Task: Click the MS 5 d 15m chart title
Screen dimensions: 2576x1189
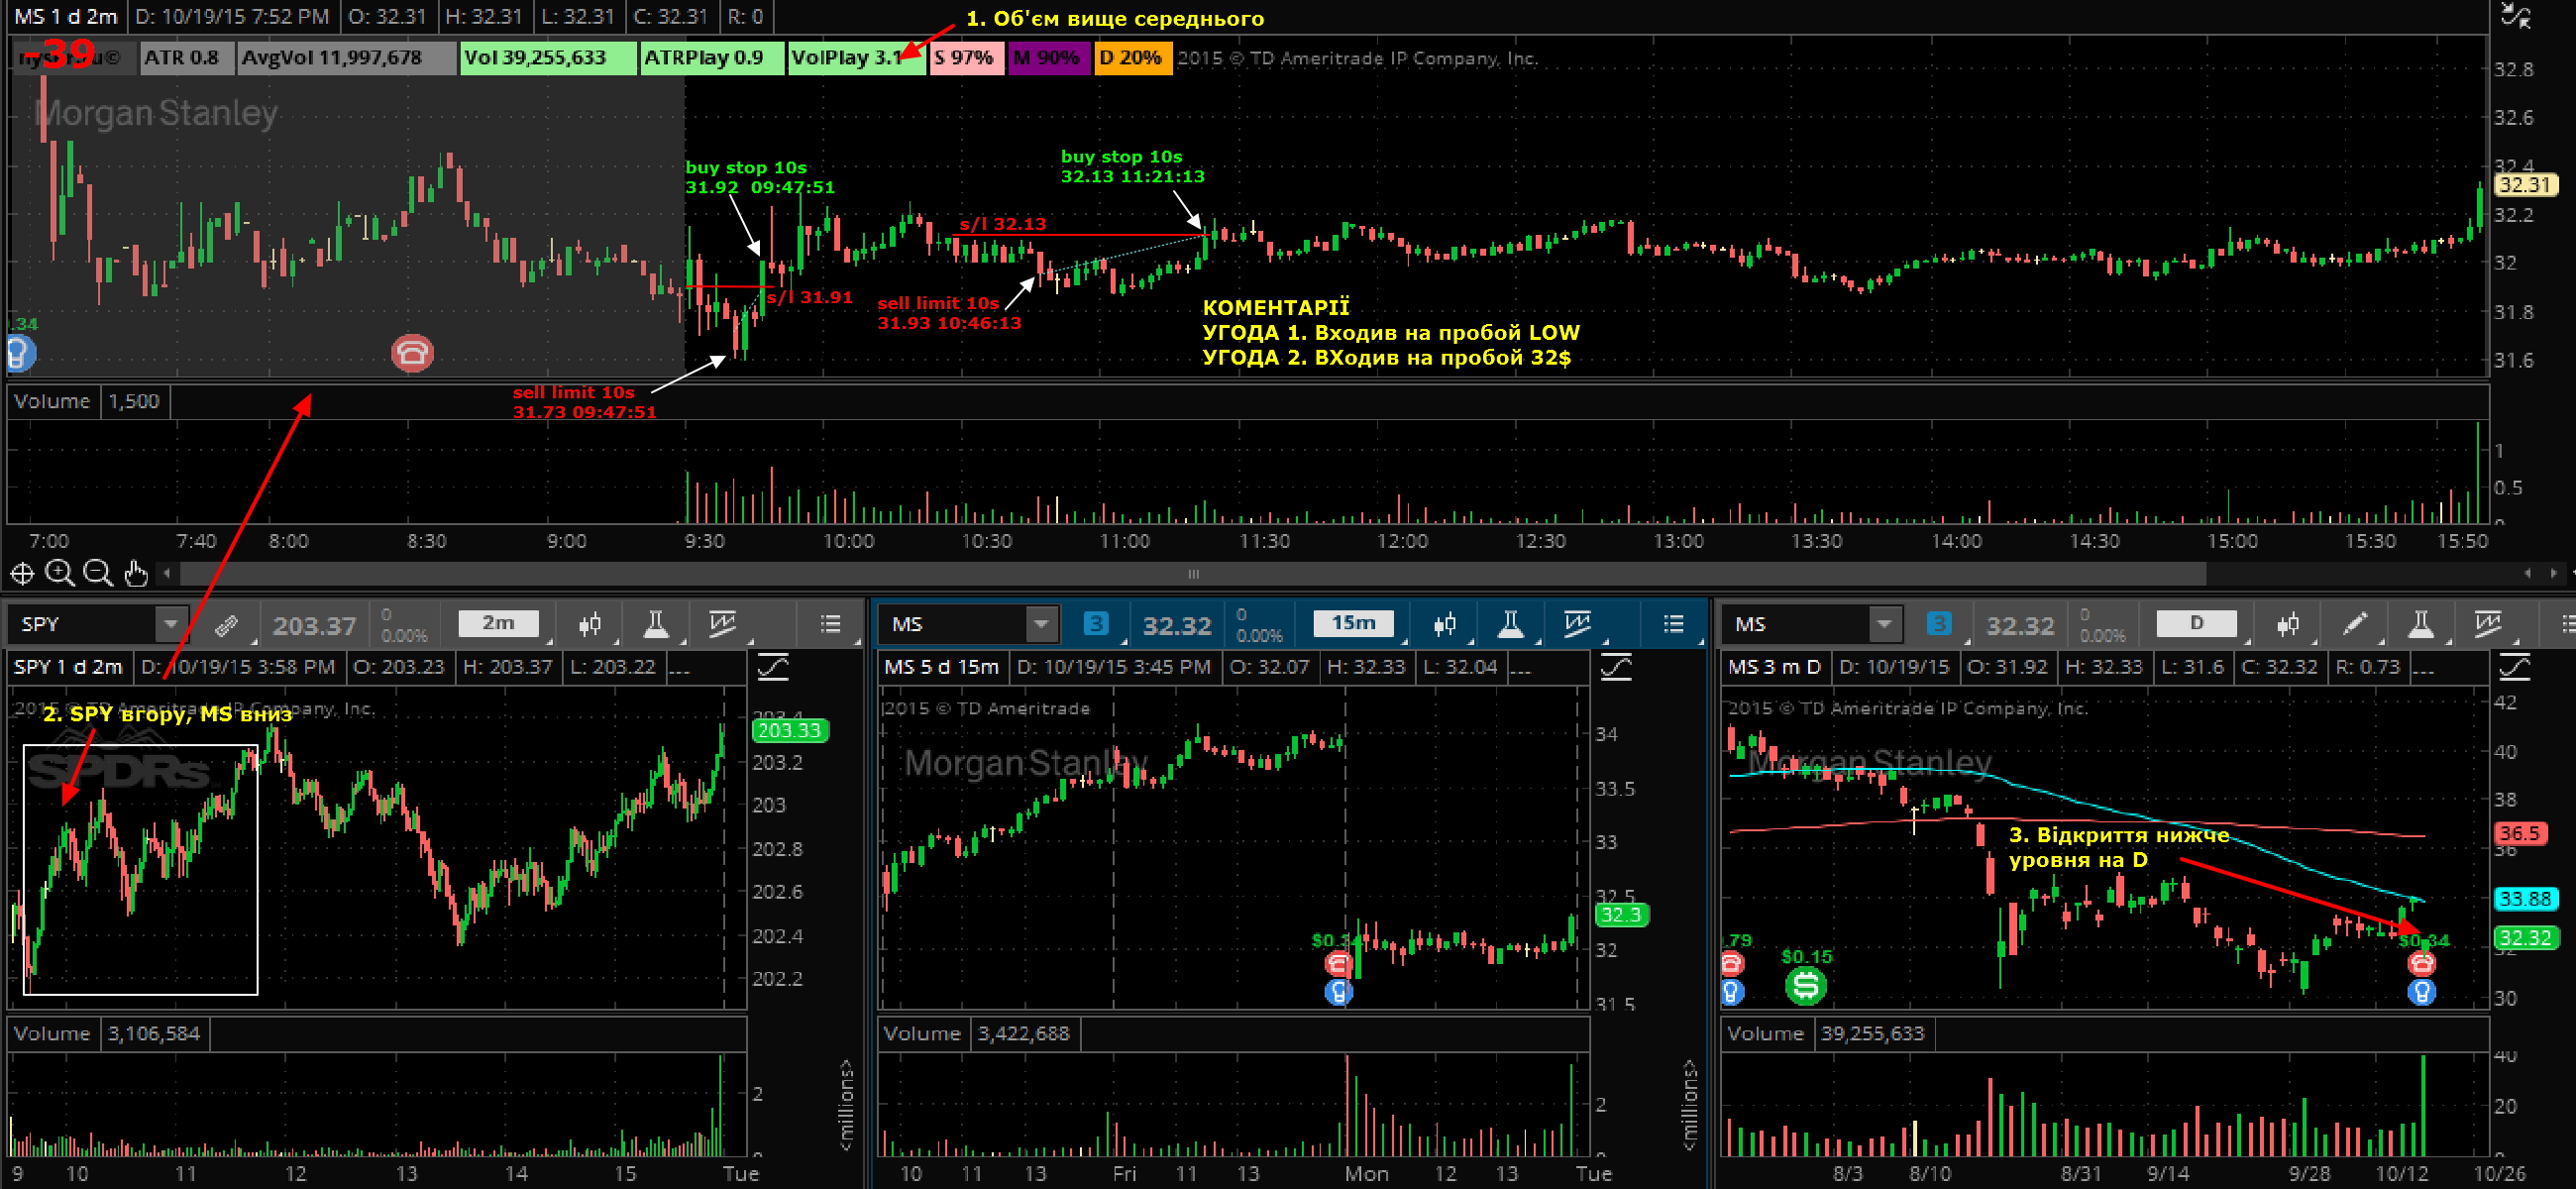Action: (x=940, y=667)
